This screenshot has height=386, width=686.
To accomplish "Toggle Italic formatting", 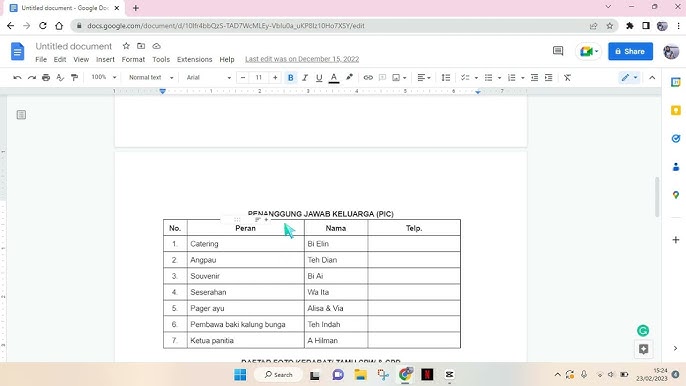I will click(305, 77).
